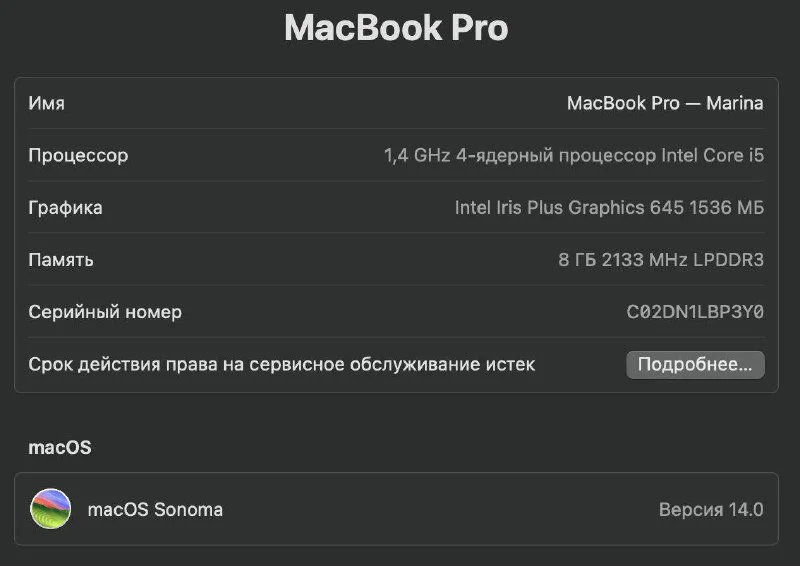Click the expired service coverage status text

point(281,364)
